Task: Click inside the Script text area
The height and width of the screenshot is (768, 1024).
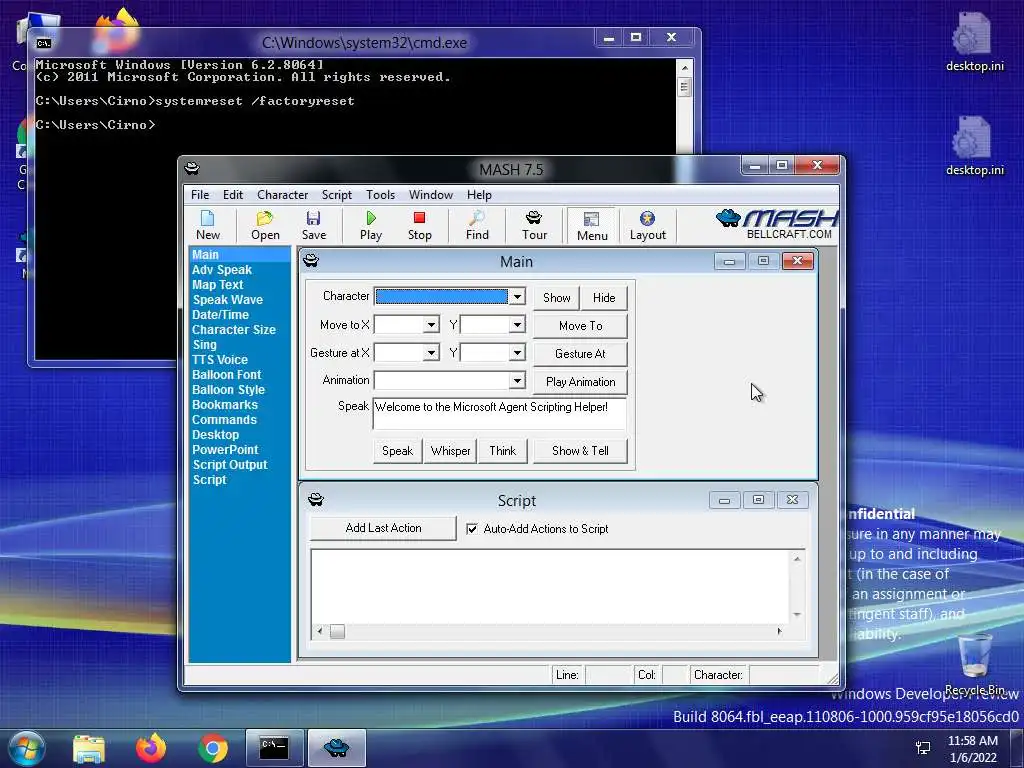Action: pos(550,586)
